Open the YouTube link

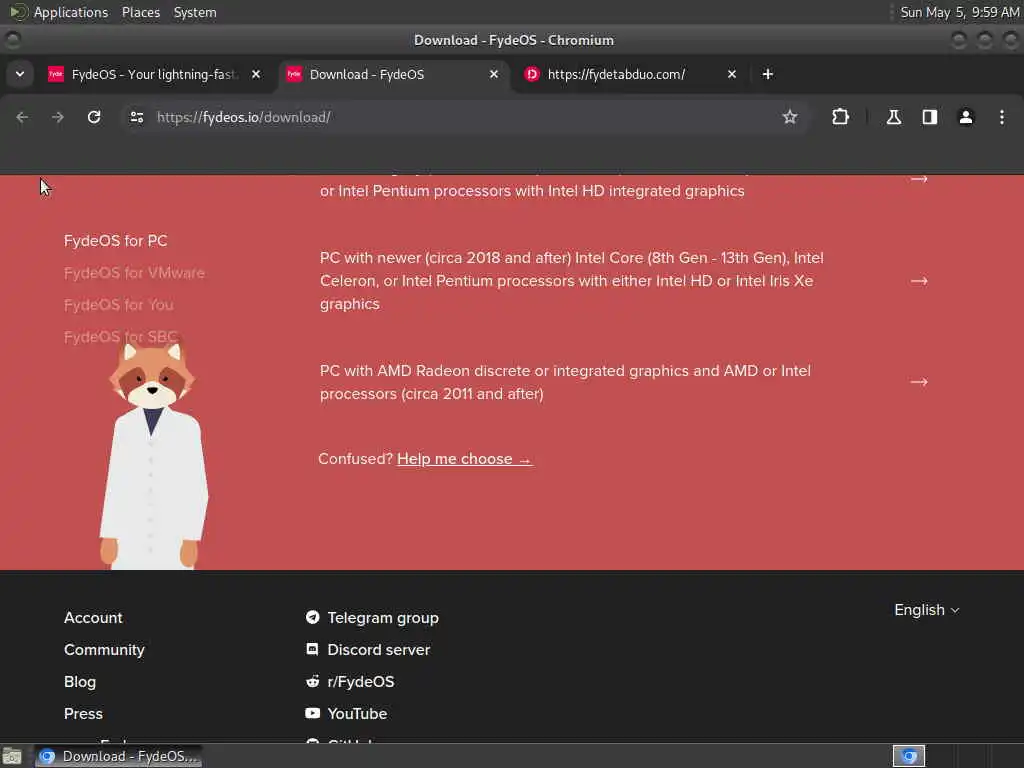click(357, 714)
